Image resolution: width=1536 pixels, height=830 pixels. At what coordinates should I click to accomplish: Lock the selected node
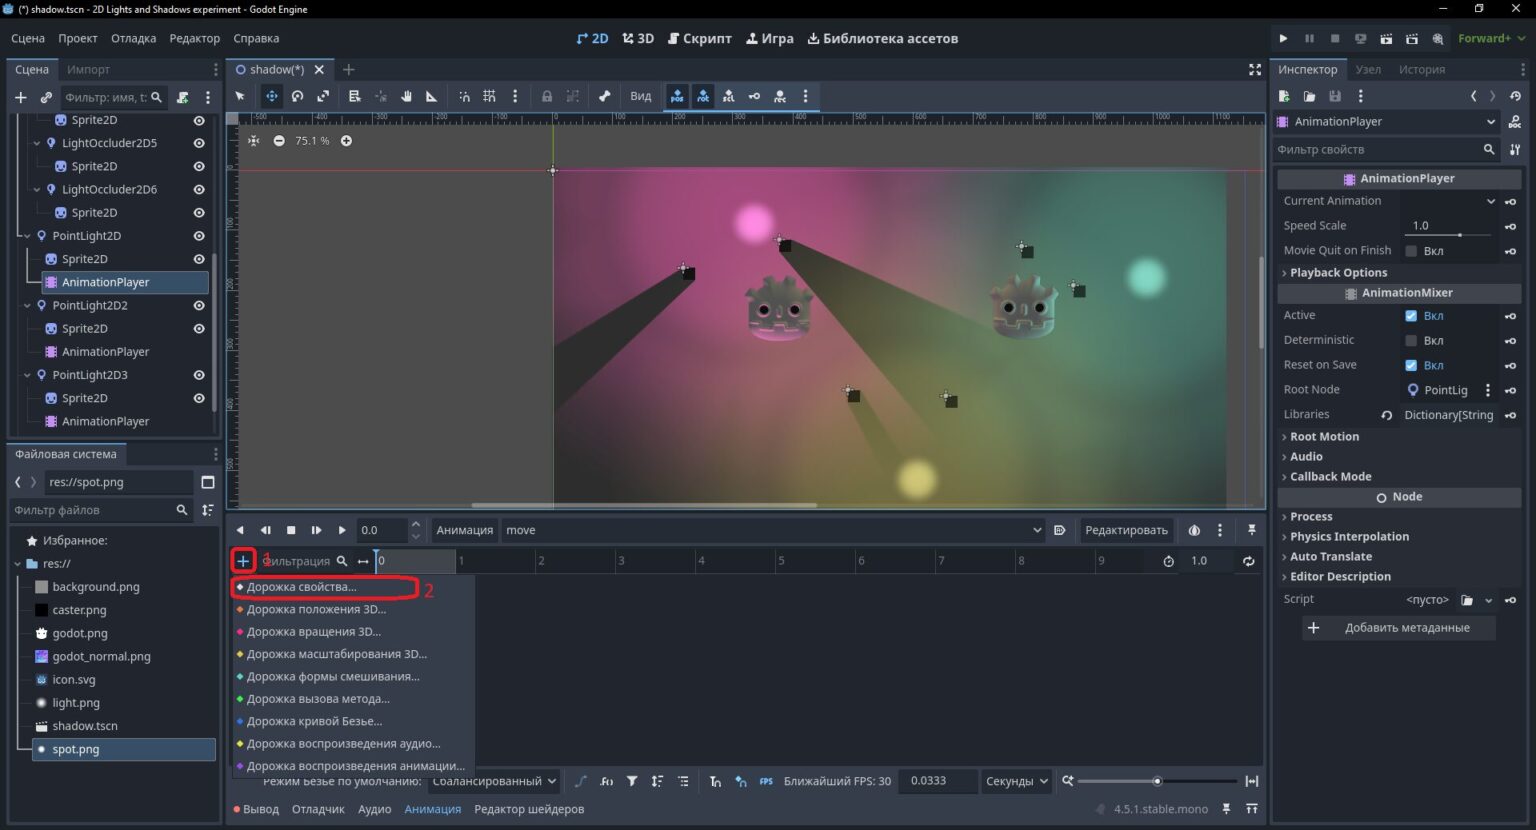point(547,96)
